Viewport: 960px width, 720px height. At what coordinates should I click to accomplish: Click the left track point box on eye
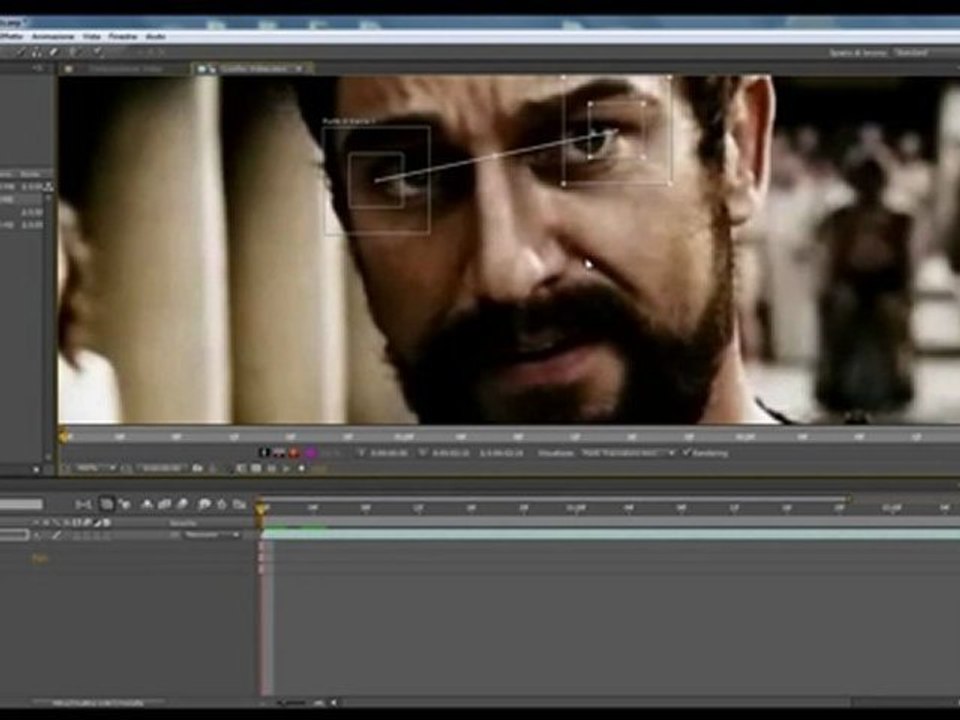point(377,180)
